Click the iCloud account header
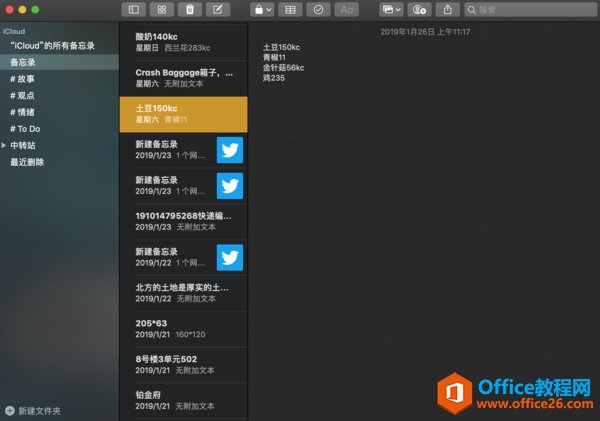600x421 pixels. (14, 31)
